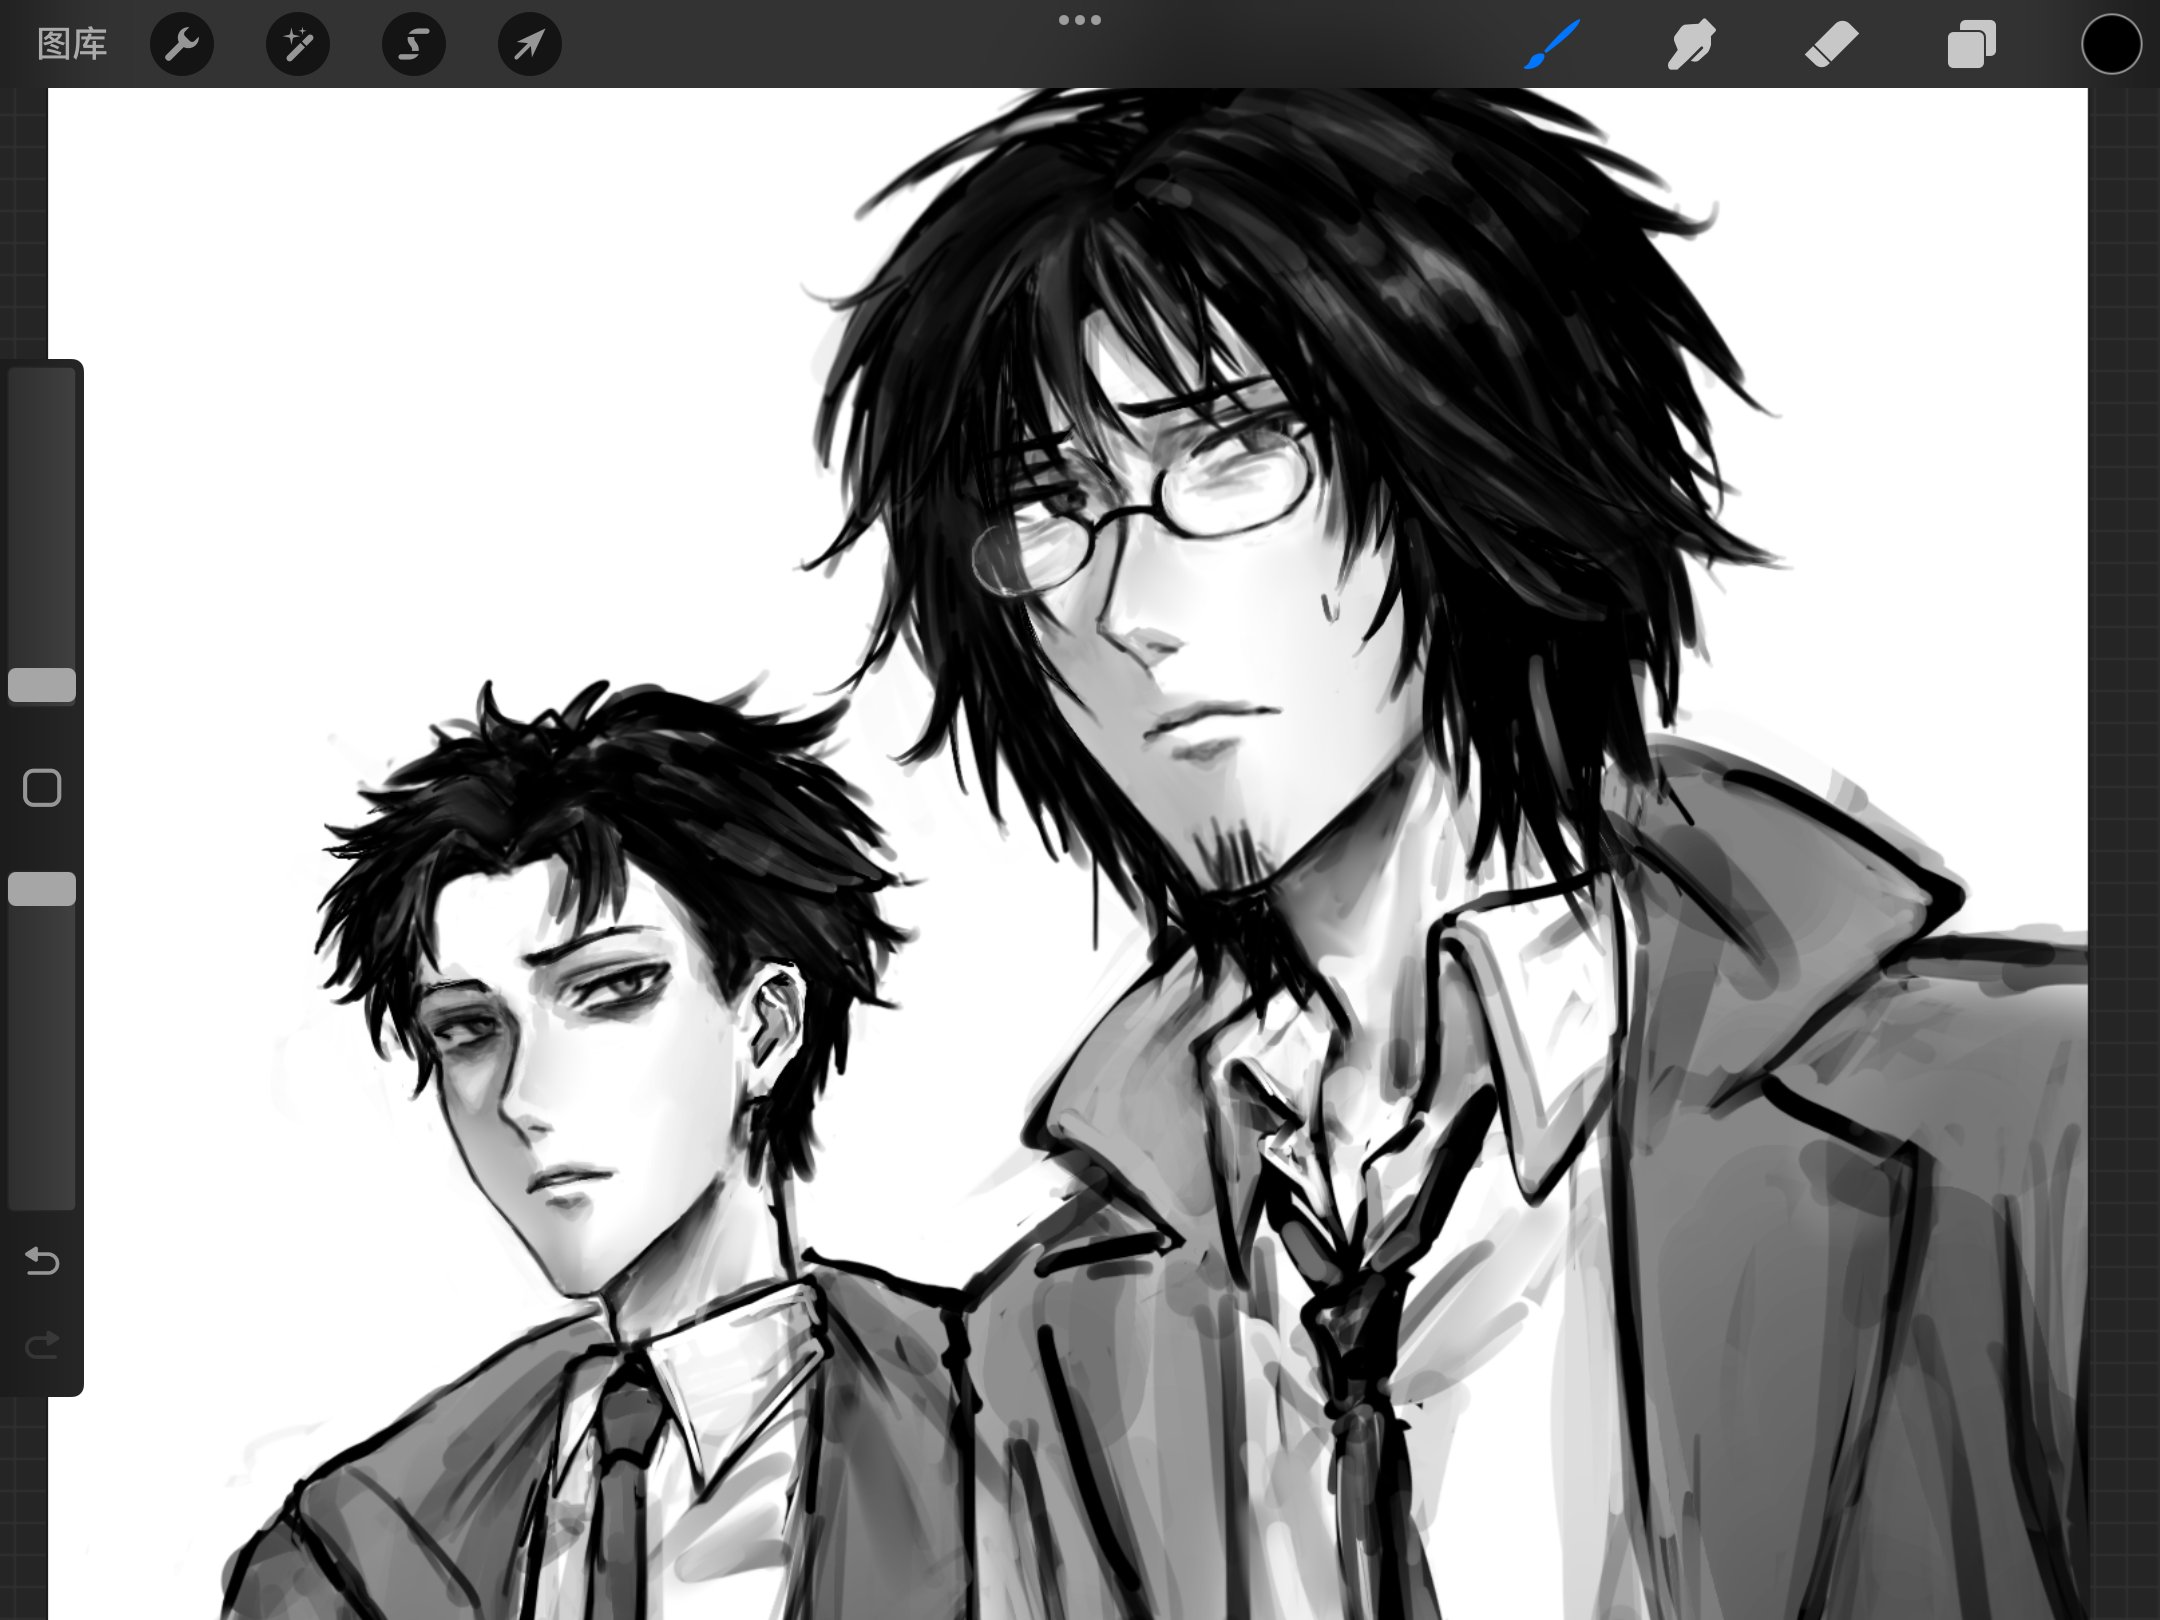The image size is (2160, 1620).
Task: Activate the Transform arrow tool
Action: (x=529, y=45)
